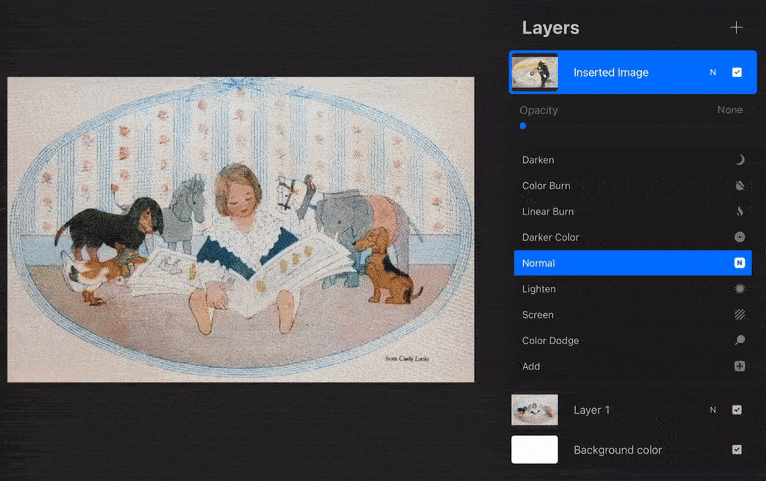This screenshot has height=481, width=766.
Task: Hide the Inserted Image layer
Action: coord(737,73)
